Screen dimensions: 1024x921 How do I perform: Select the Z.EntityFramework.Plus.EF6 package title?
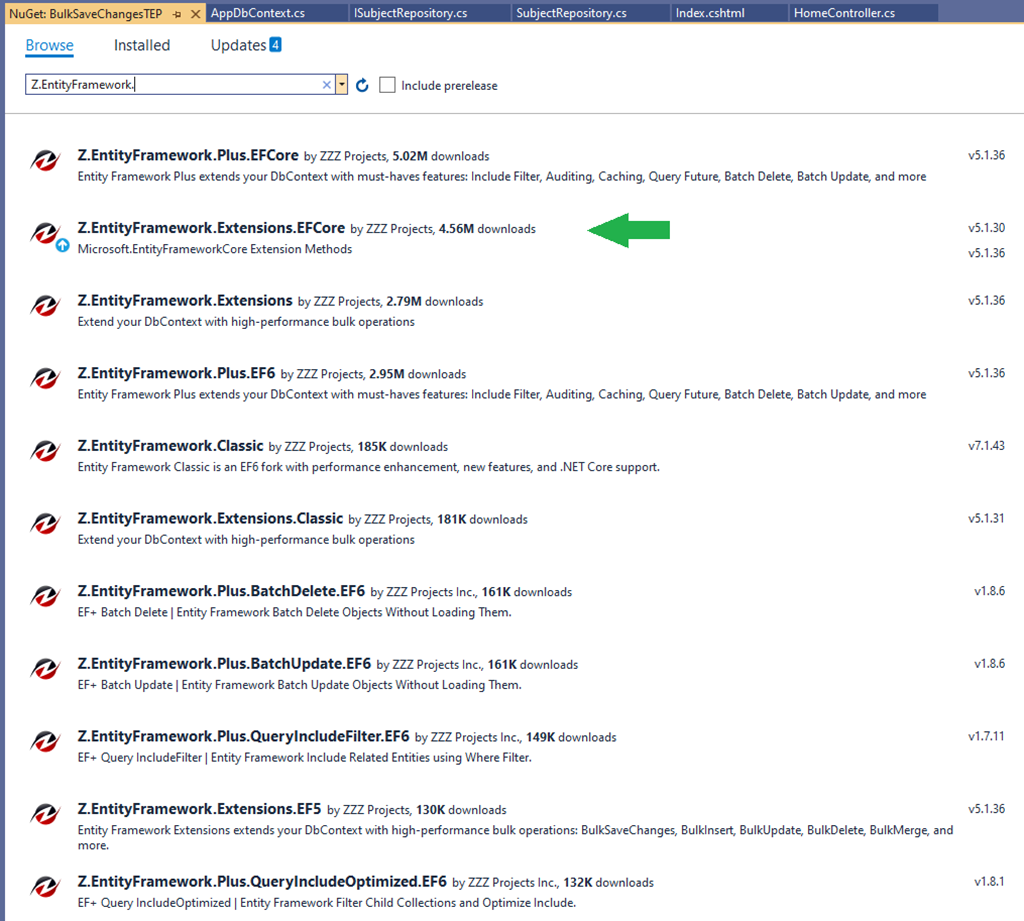(176, 373)
